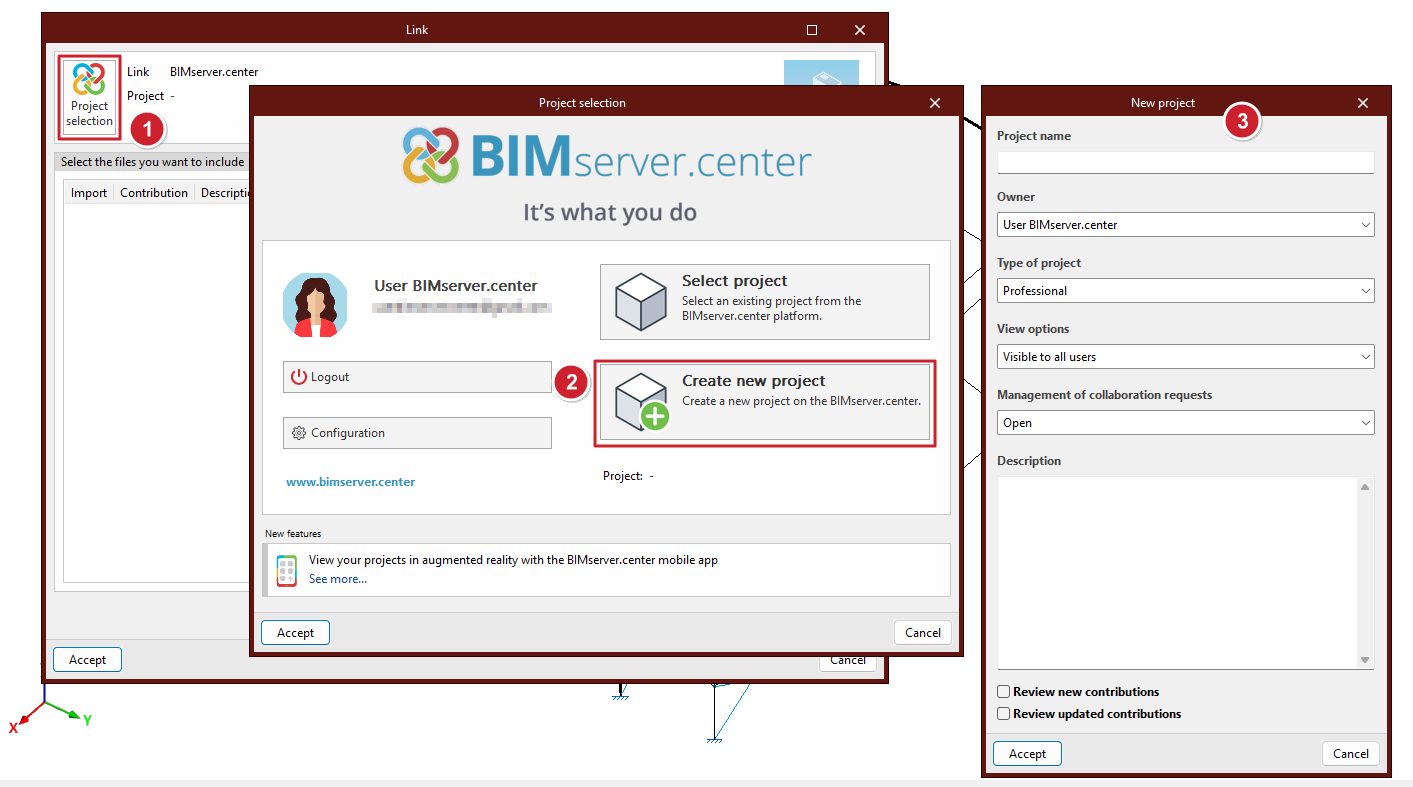Expand the Owner dropdown

(x=1185, y=225)
